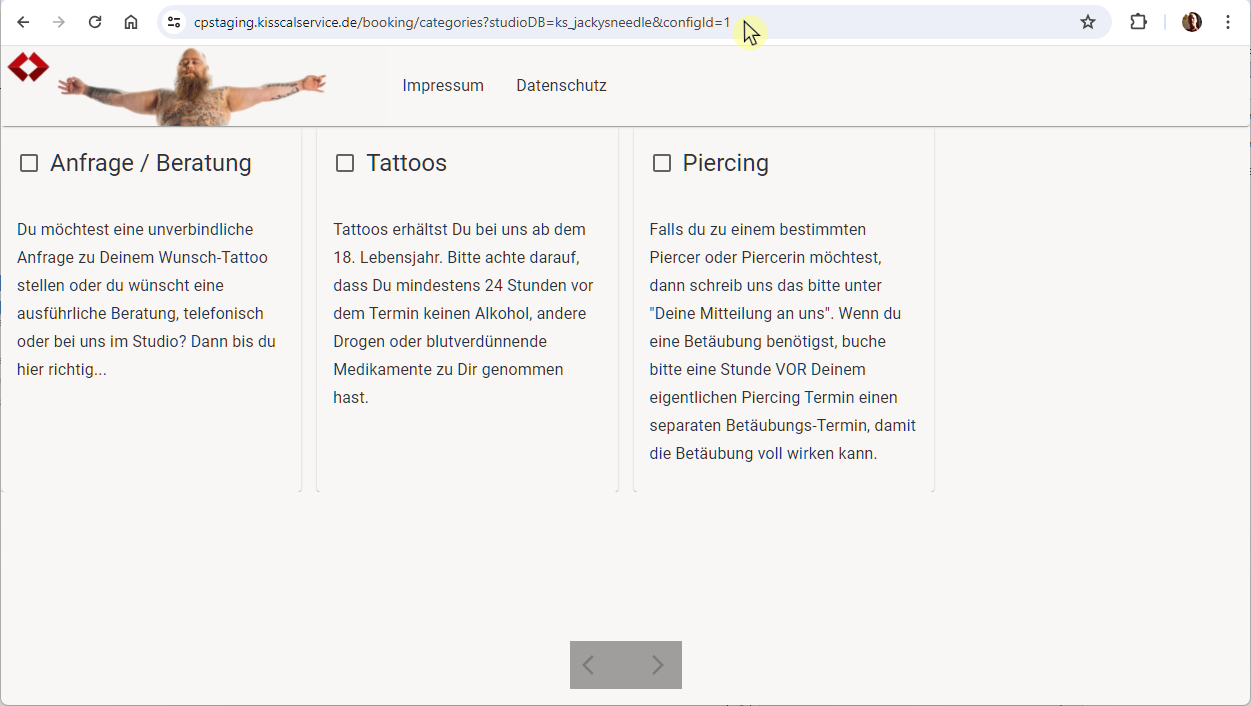Image resolution: width=1251 pixels, height=706 pixels.
Task: Click the Piercing description about Betäubung
Action: tap(783, 342)
